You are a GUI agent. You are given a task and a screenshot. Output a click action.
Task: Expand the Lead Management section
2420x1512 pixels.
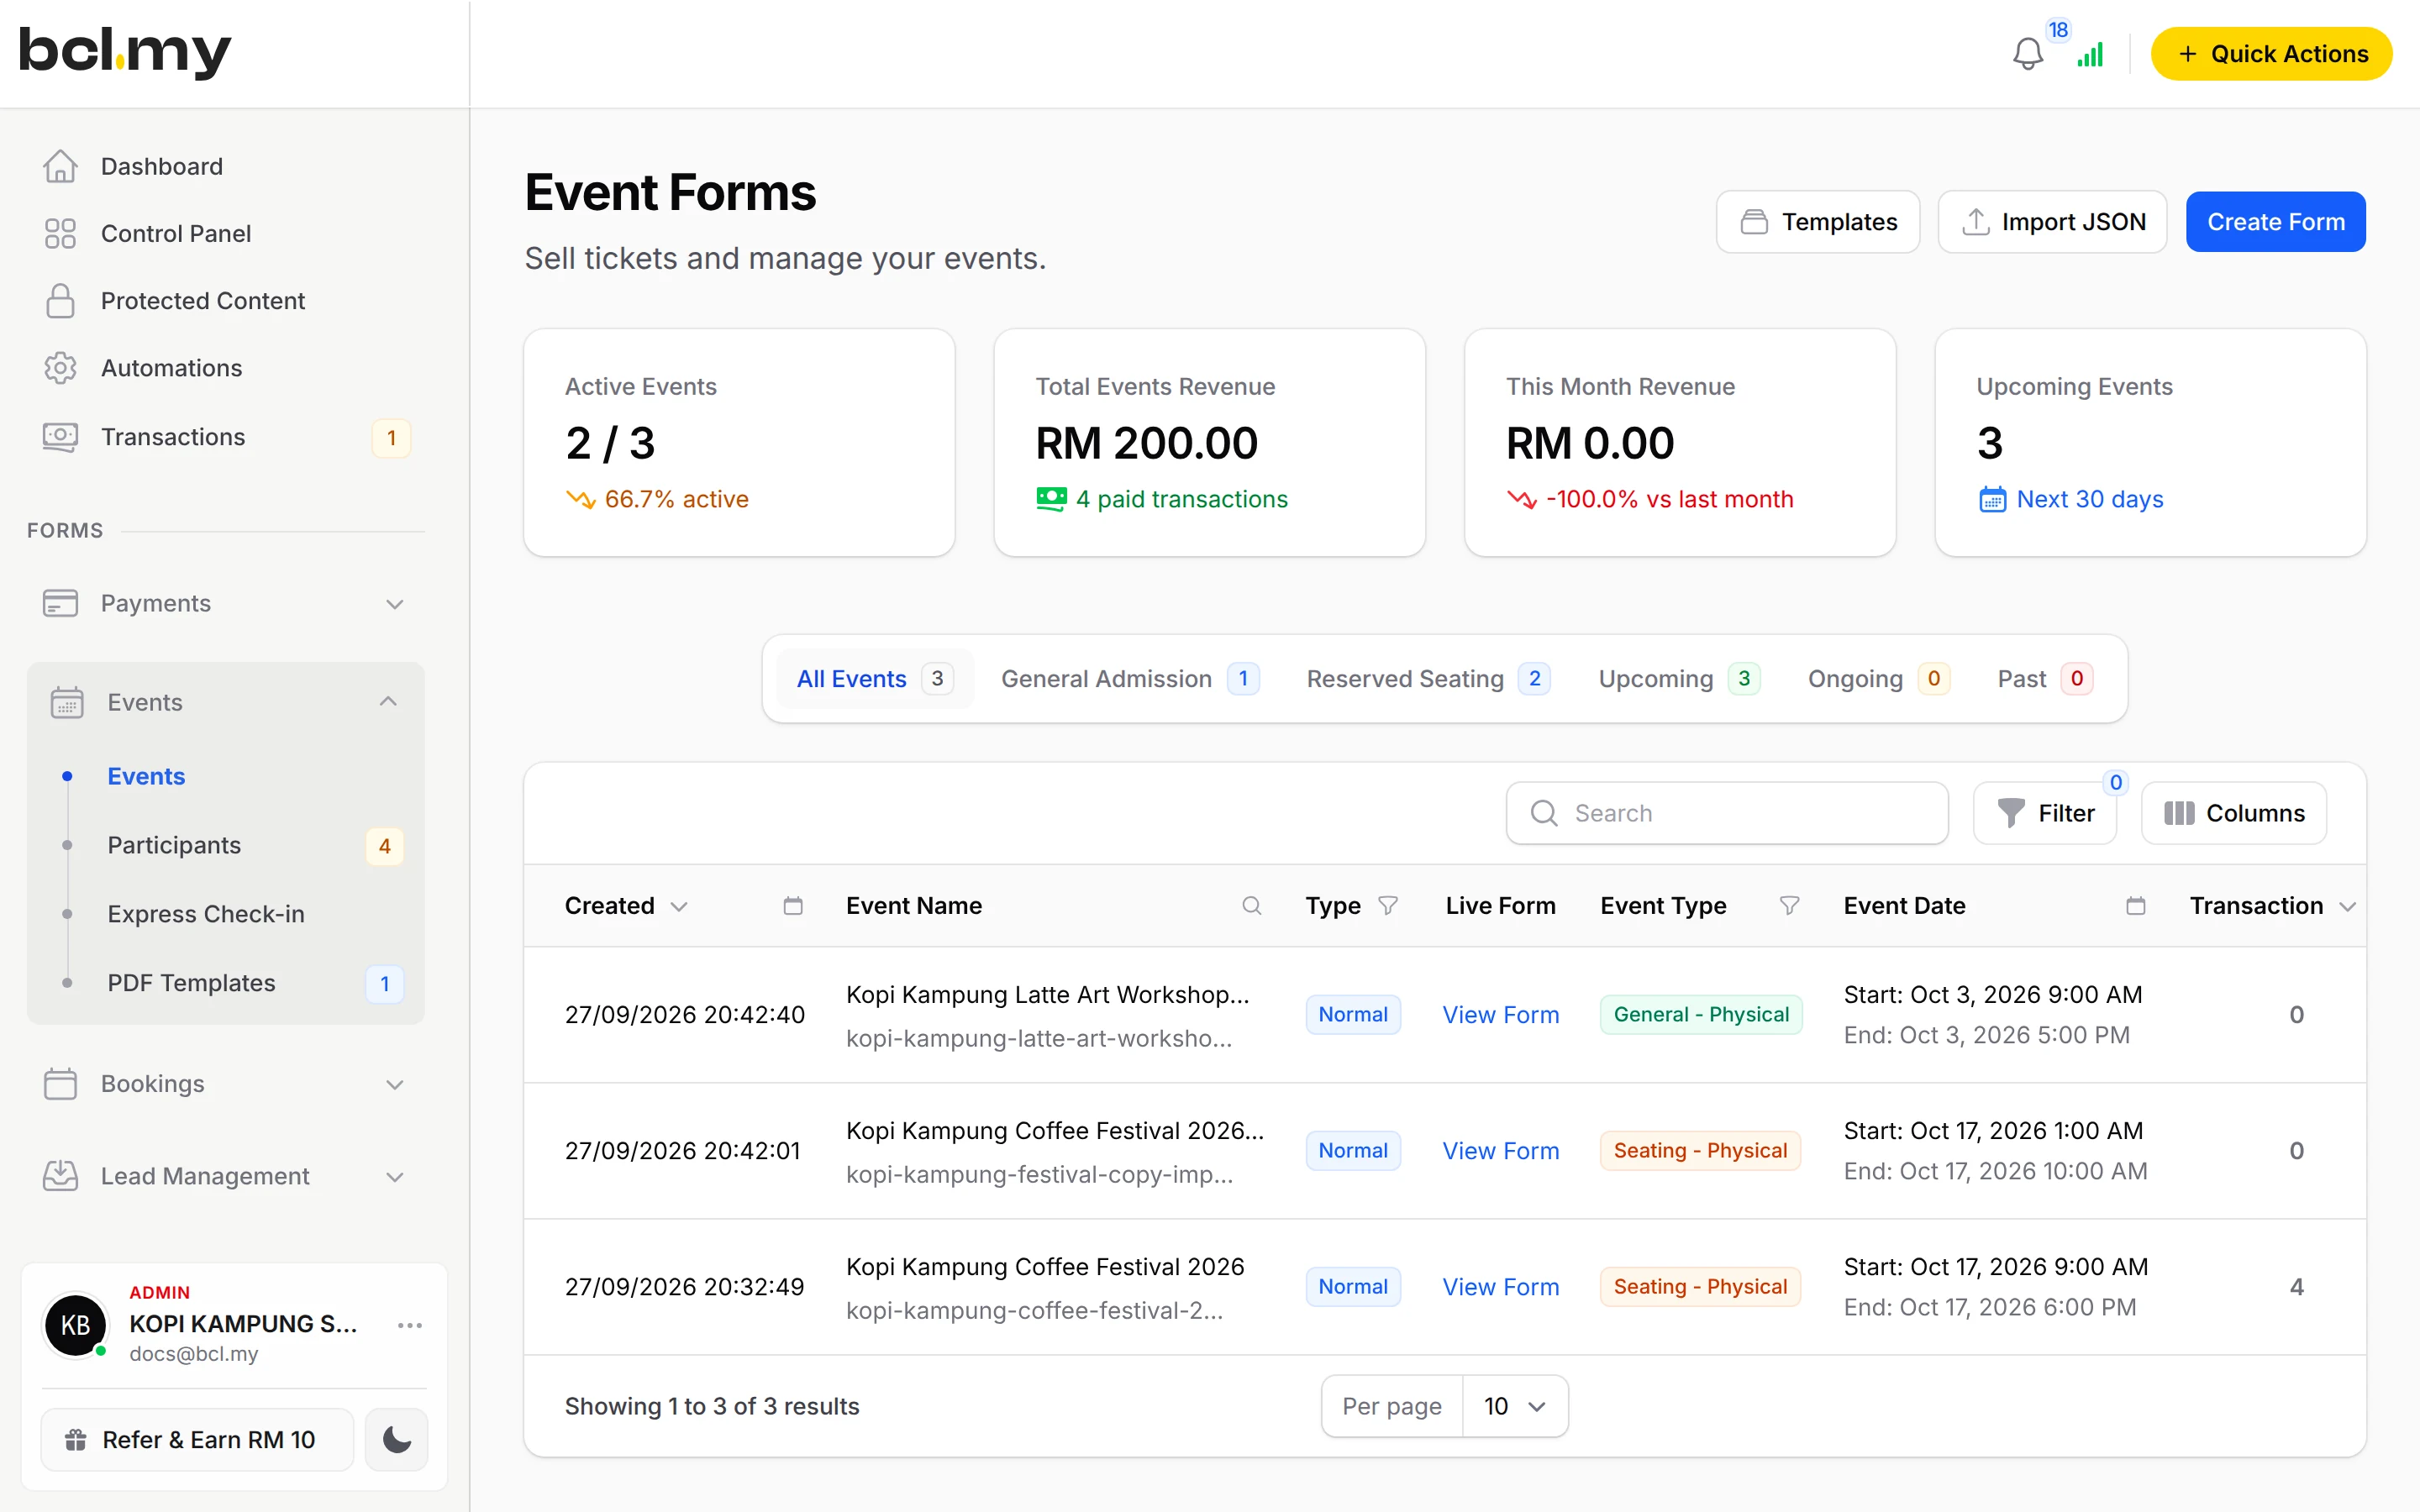pos(395,1176)
